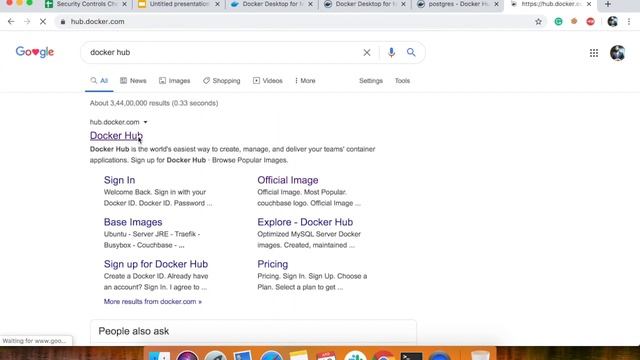
Task: Open the Docker Hub result title
Action: pyautogui.click(x=116, y=136)
